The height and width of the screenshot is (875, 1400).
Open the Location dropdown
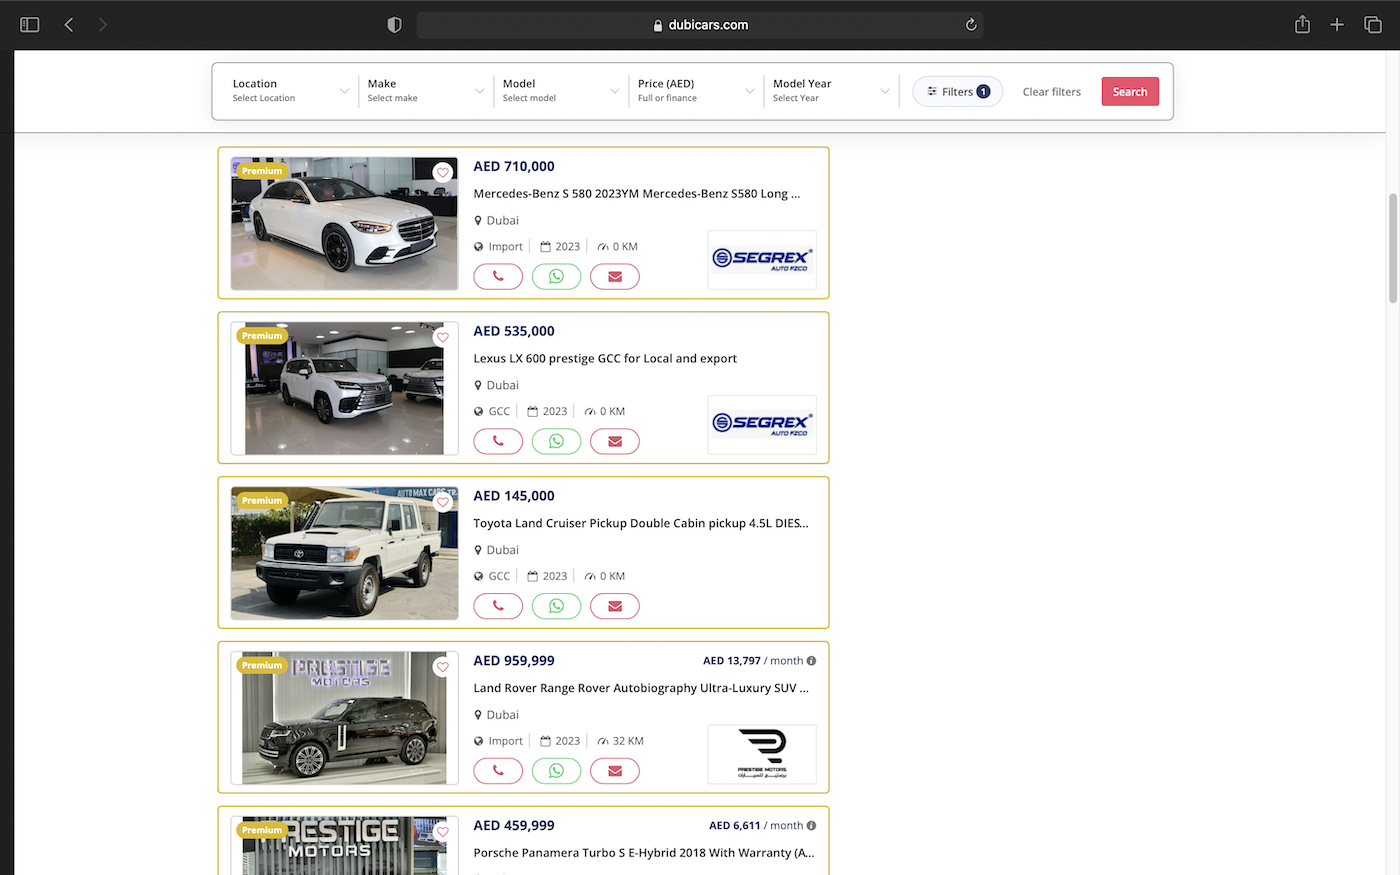(290, 91)
